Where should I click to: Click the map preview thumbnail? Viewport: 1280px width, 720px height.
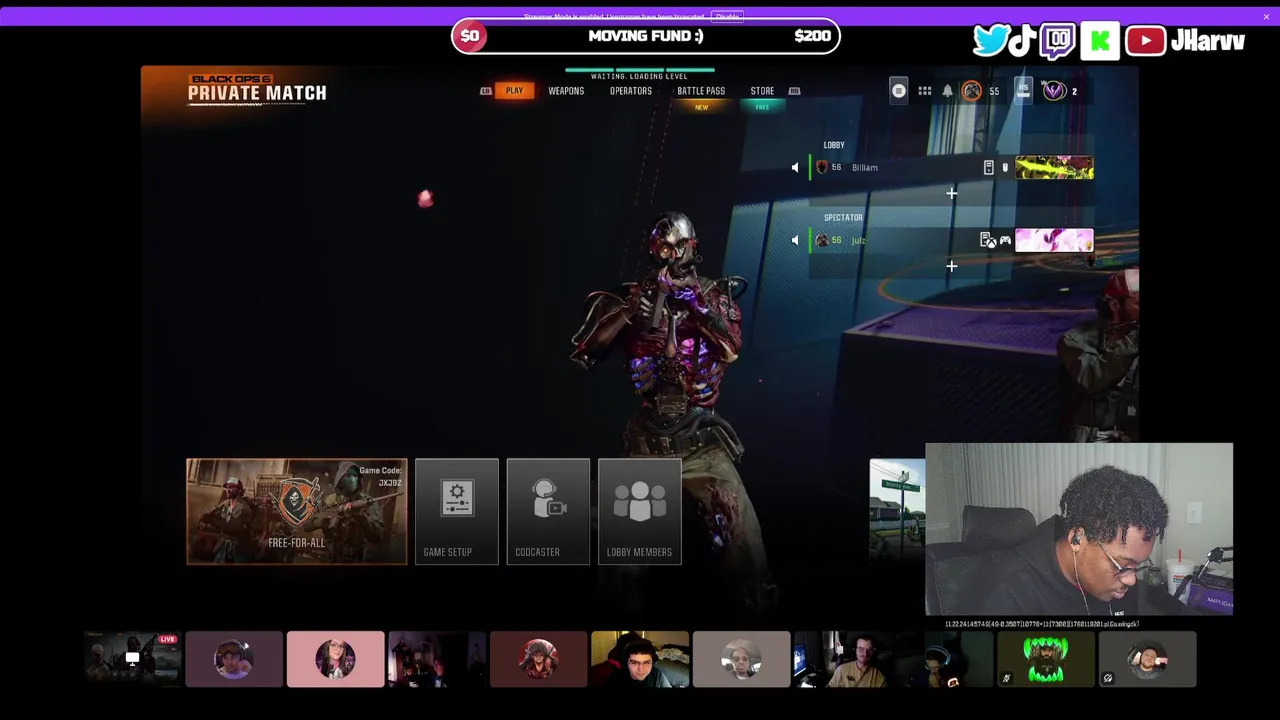pyautogui.click(x=897, y=510)
